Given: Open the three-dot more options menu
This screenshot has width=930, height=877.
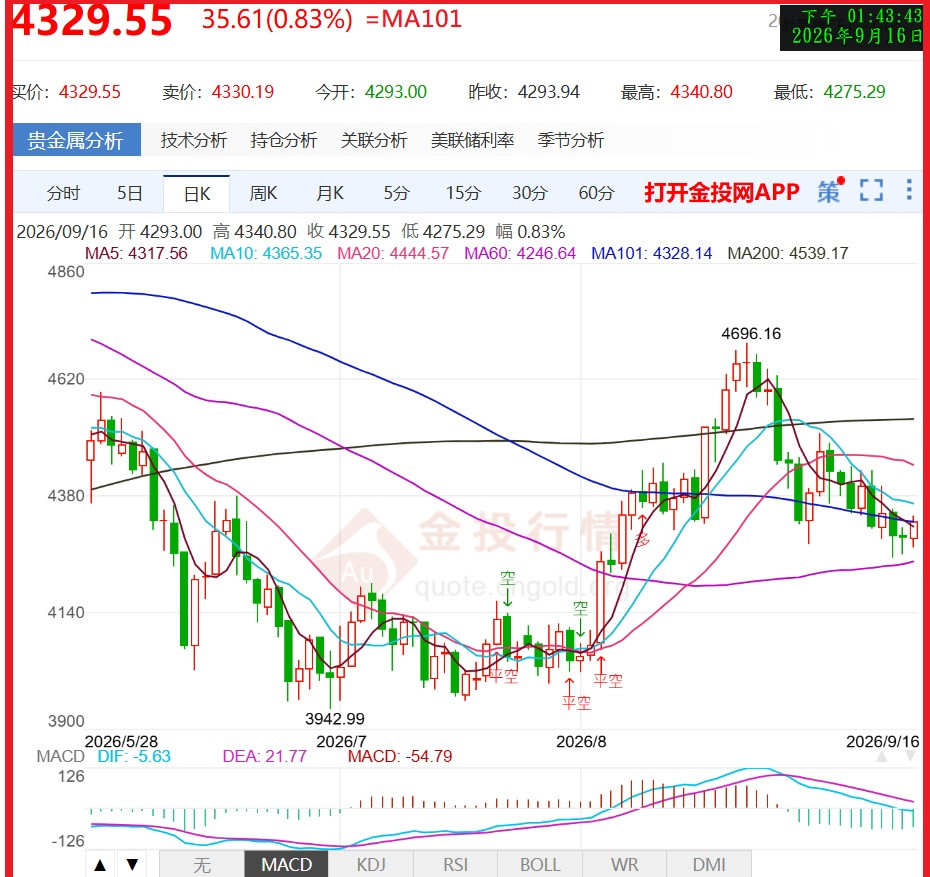Looking at the screenshot, I should tap(909, 190).
